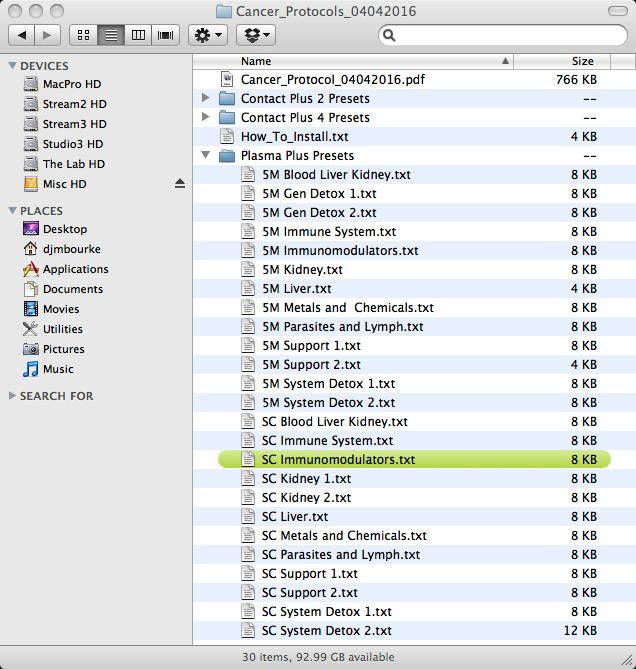The width and height of the screenshot is (636, 669).
Task: Expand the Contact Plus 4 Presets folder
Action: pyautogui.click(x=206, y=116)
